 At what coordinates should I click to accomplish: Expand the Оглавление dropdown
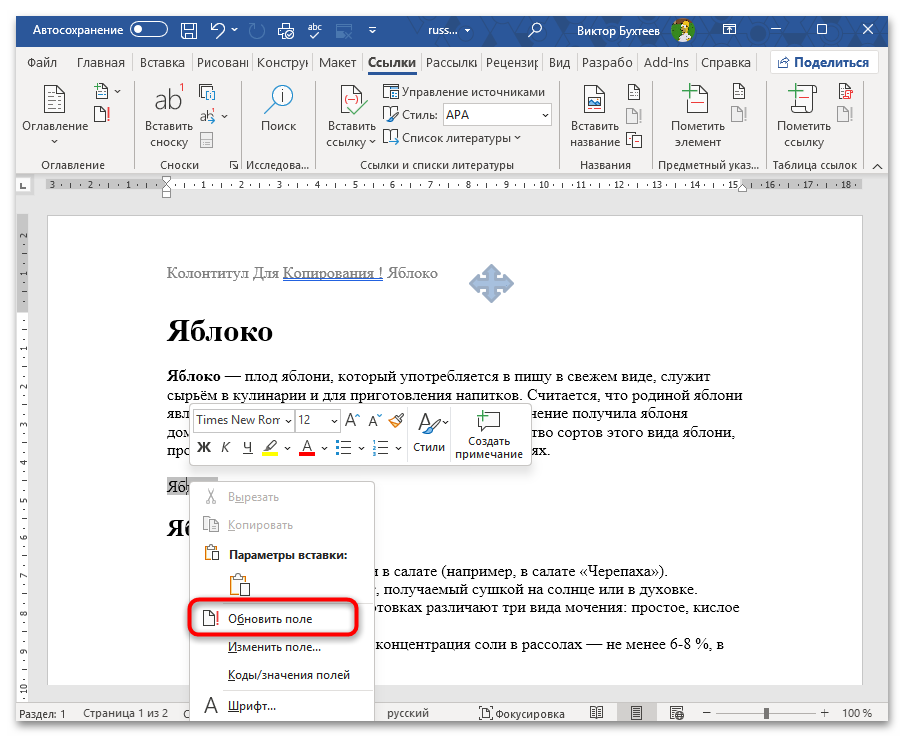(x=55, y=142)
